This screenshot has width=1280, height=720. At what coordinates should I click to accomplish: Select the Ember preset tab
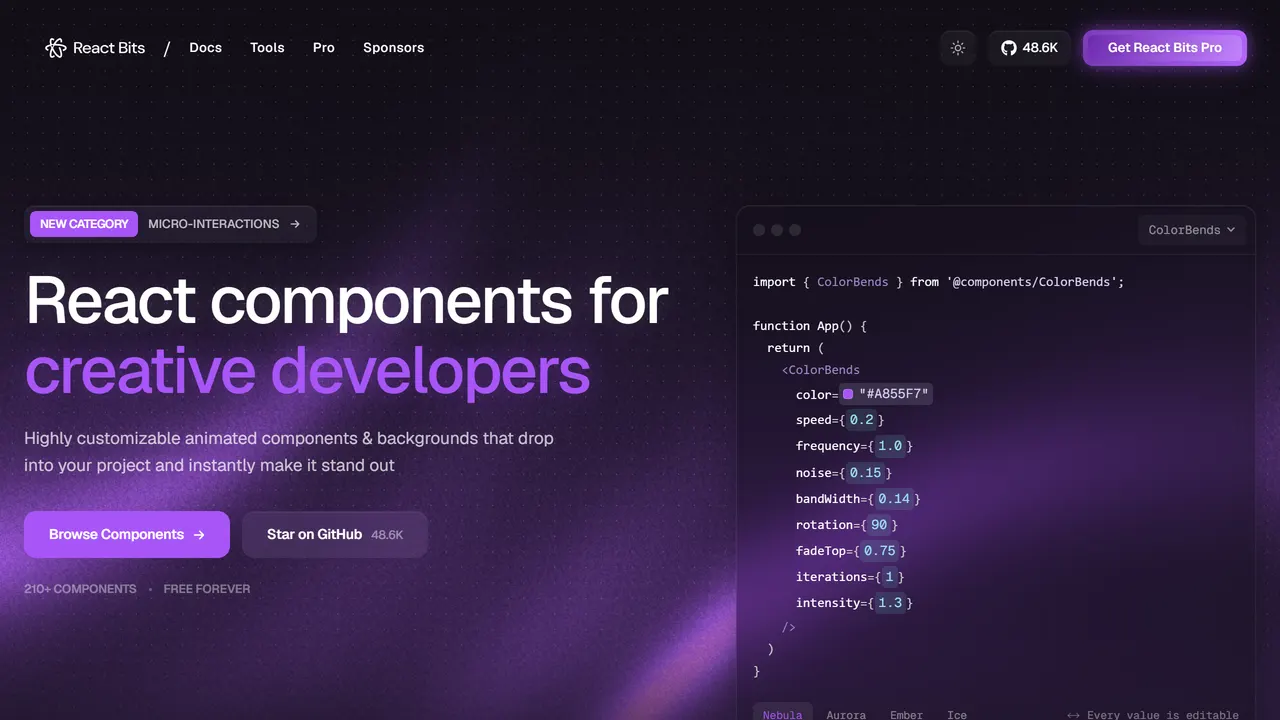[x=906, y=714]
